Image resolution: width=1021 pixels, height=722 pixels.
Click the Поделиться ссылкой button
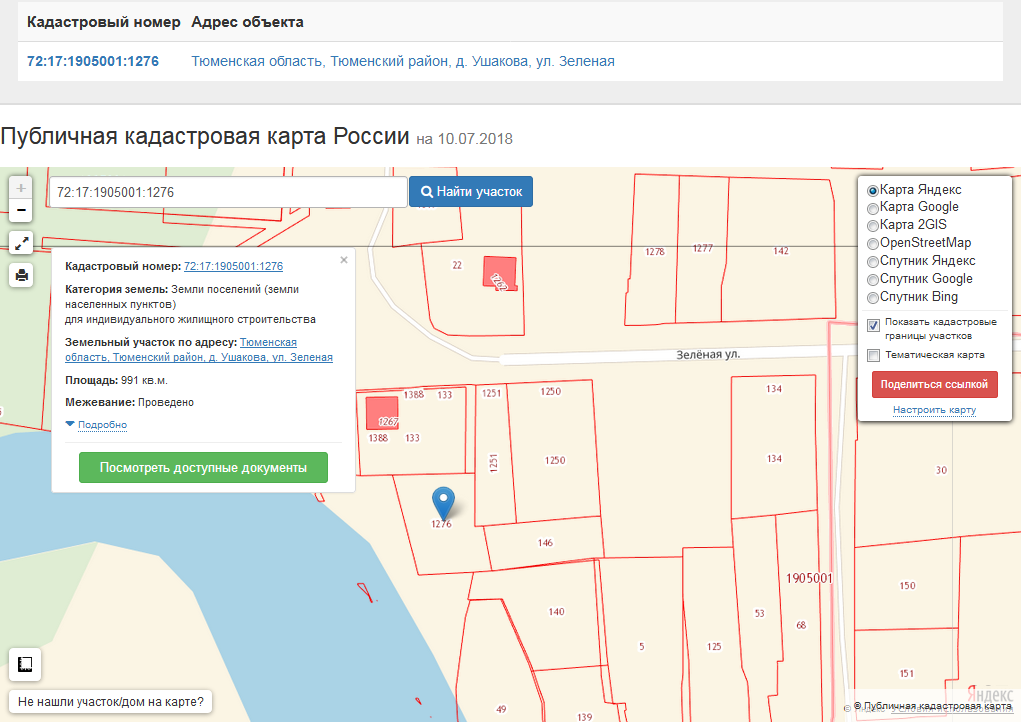[934, 384]
